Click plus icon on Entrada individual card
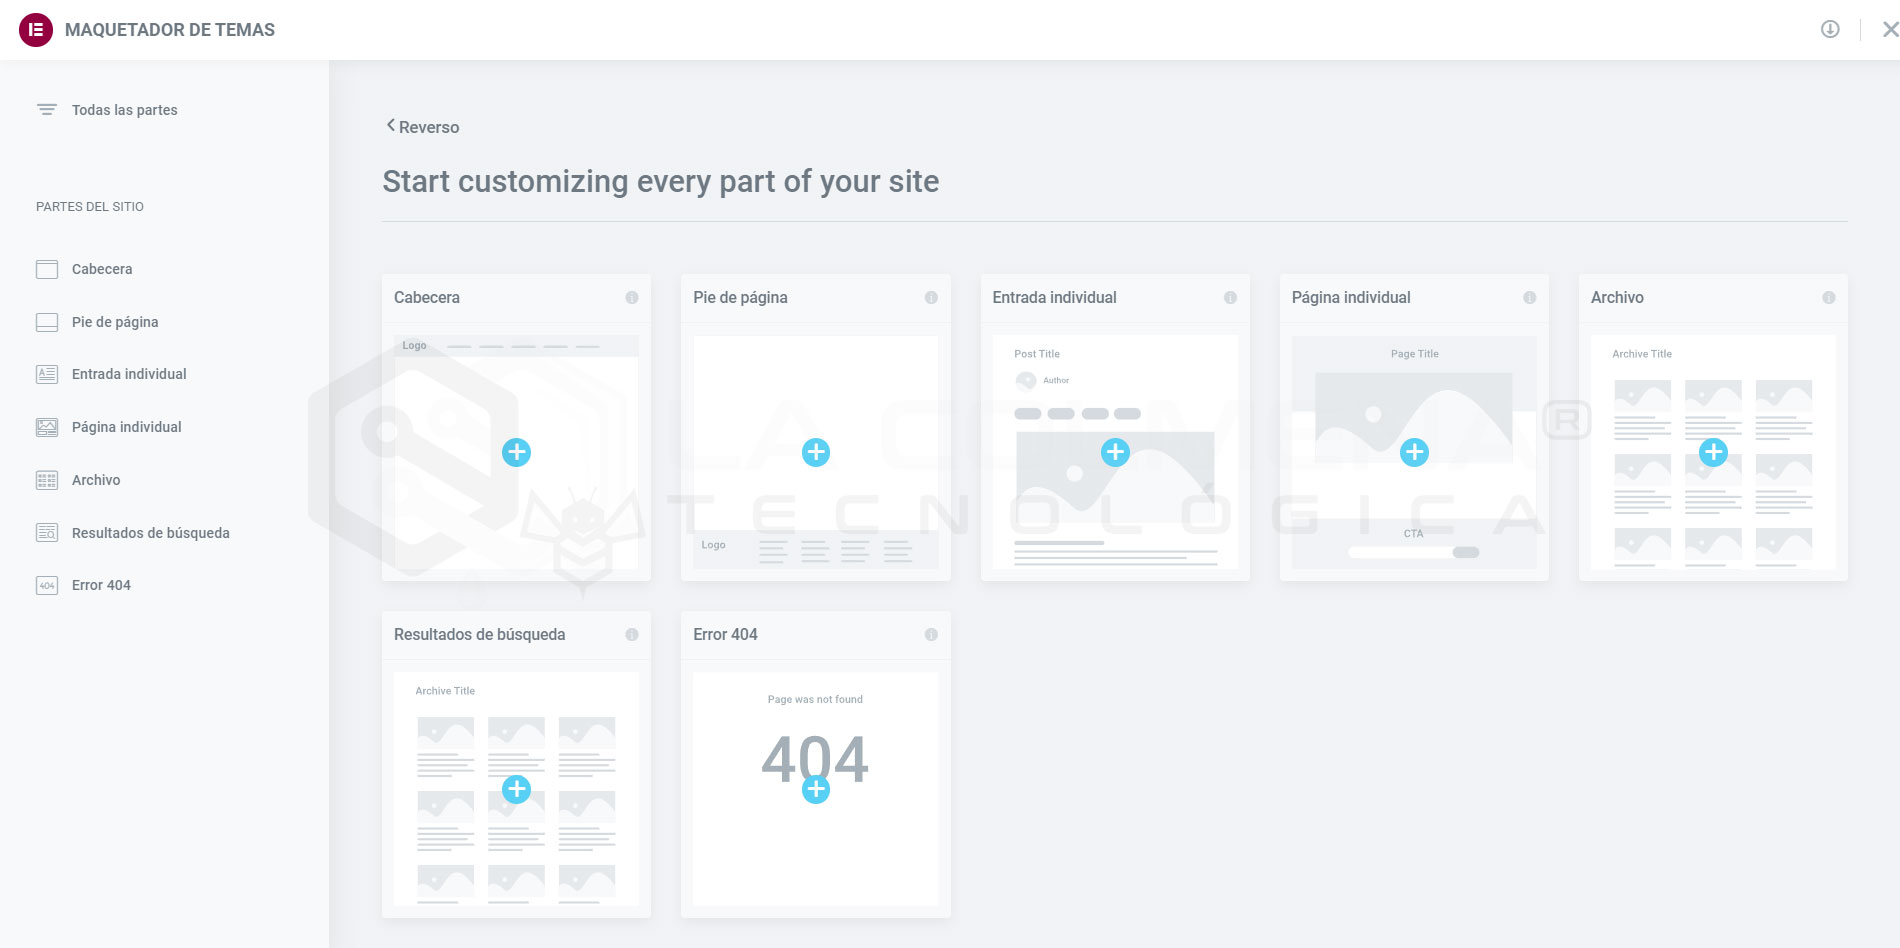 coord(1114,452)
